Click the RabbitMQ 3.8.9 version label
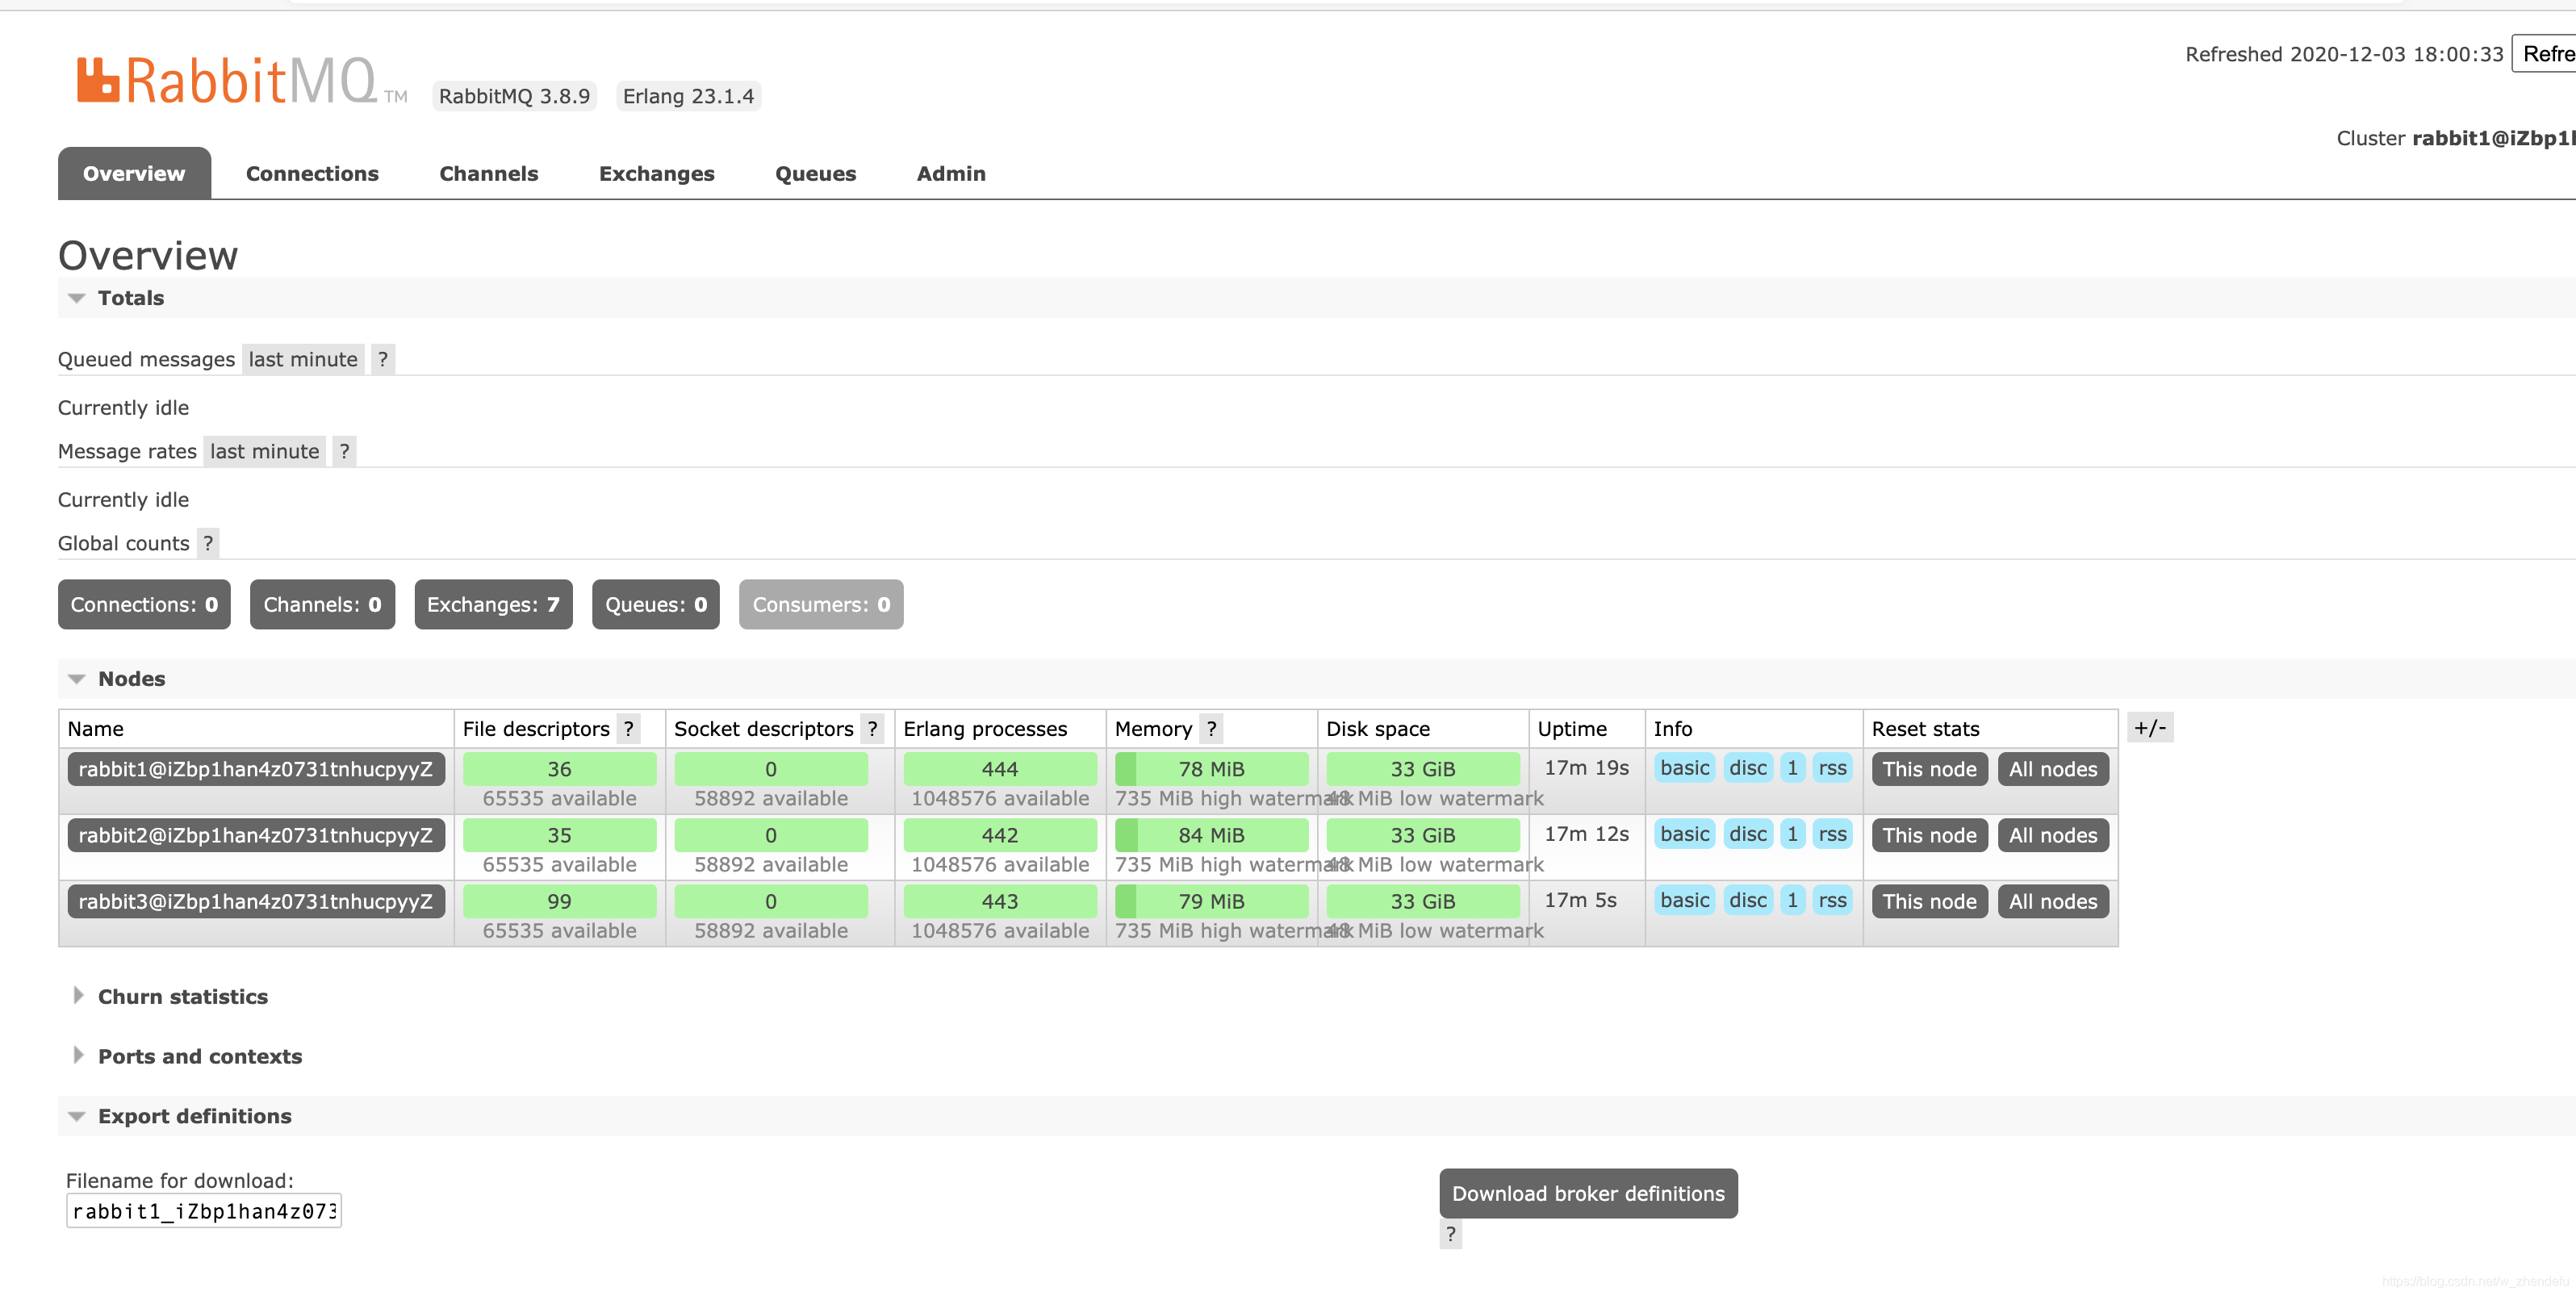The image size is (2576, 1296). pos(514,96)
